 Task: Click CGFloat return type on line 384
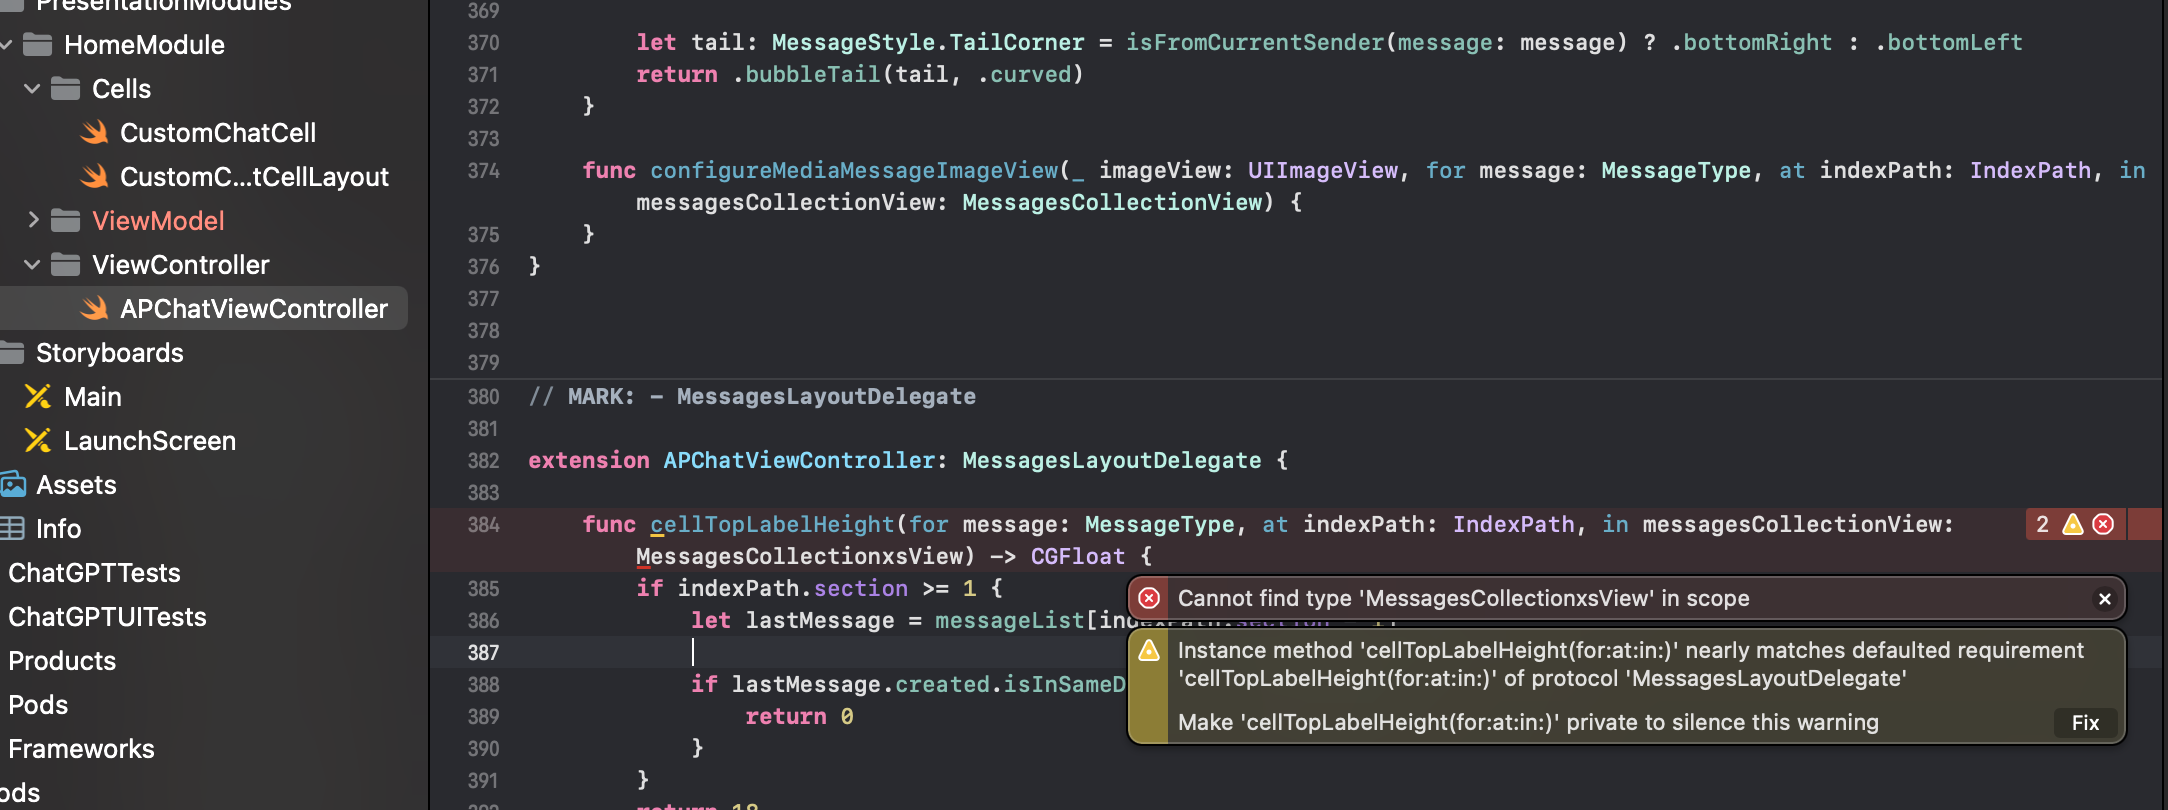point(1078,557)
